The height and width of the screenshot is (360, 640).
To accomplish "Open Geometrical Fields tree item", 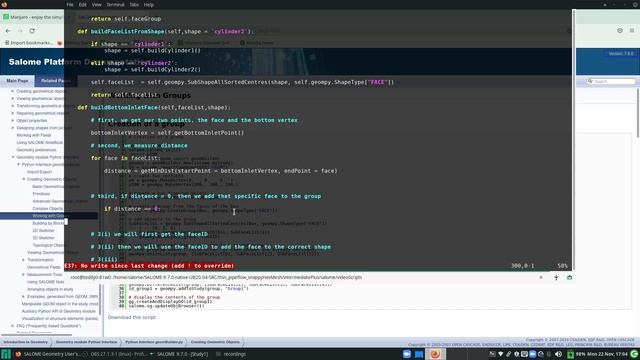I will (44, 267).
